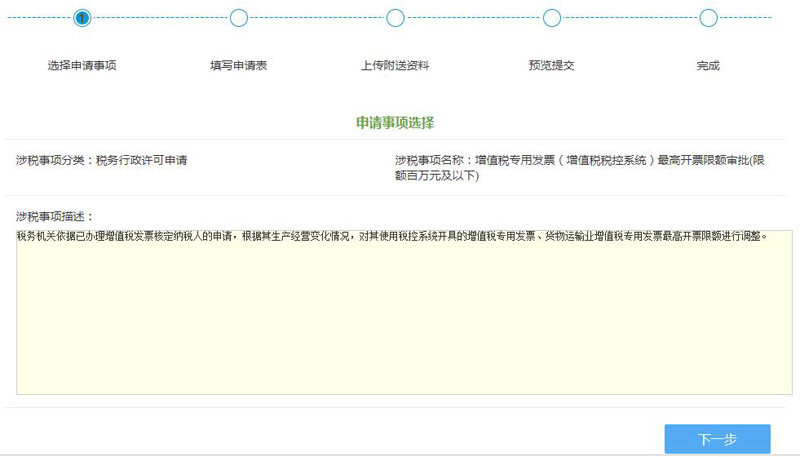Select the 预览提交 step label
The width and height of the screenshot is (800, 457).
pyautogui.click(x=552, y=65)
